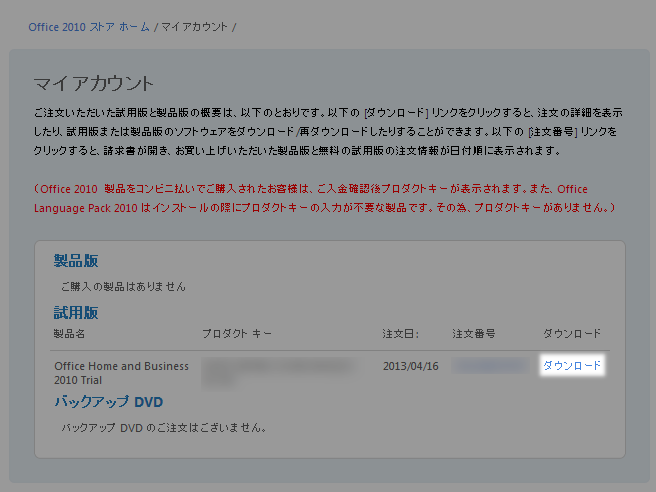Click the 注文番号 column header
The image size is (656, 492).
click(x=474, y=334)
